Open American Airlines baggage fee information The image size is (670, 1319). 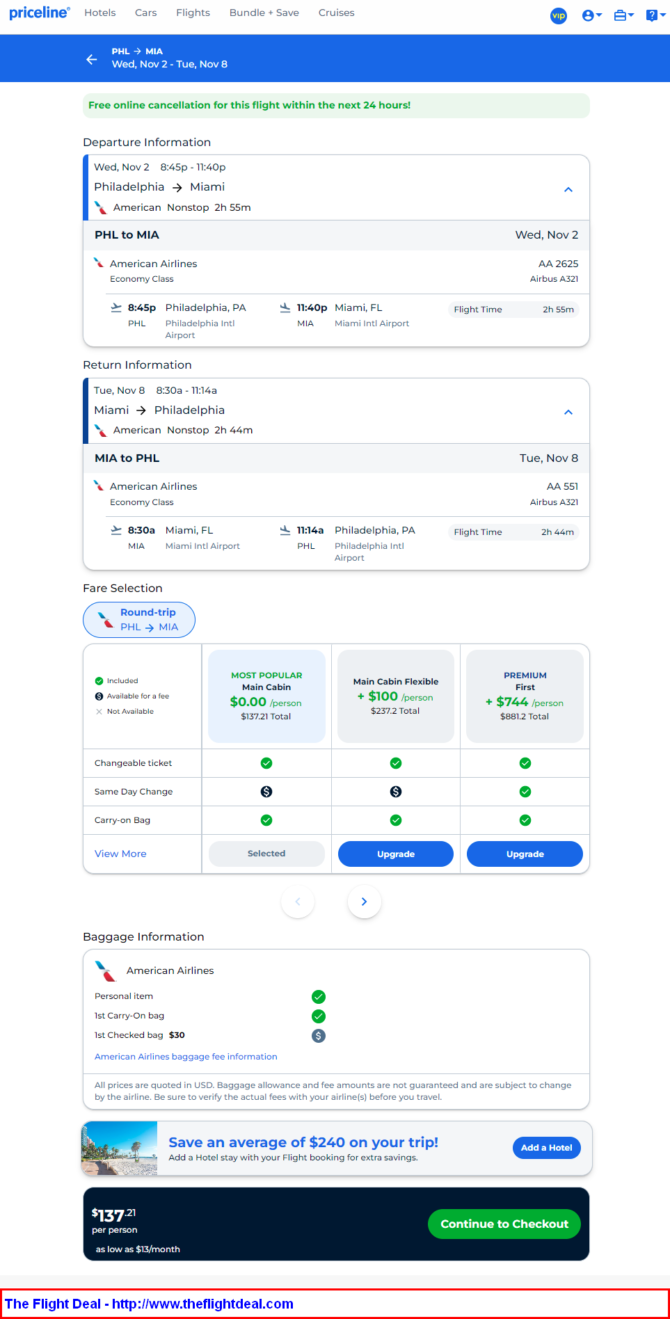point(186,1056)
